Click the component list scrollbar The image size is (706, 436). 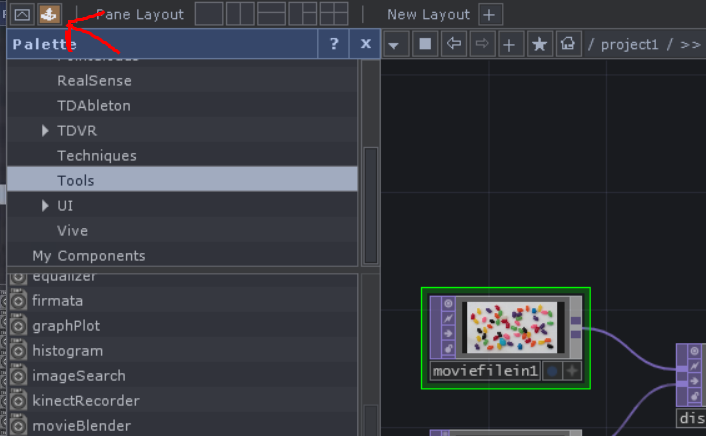point(371,420)
